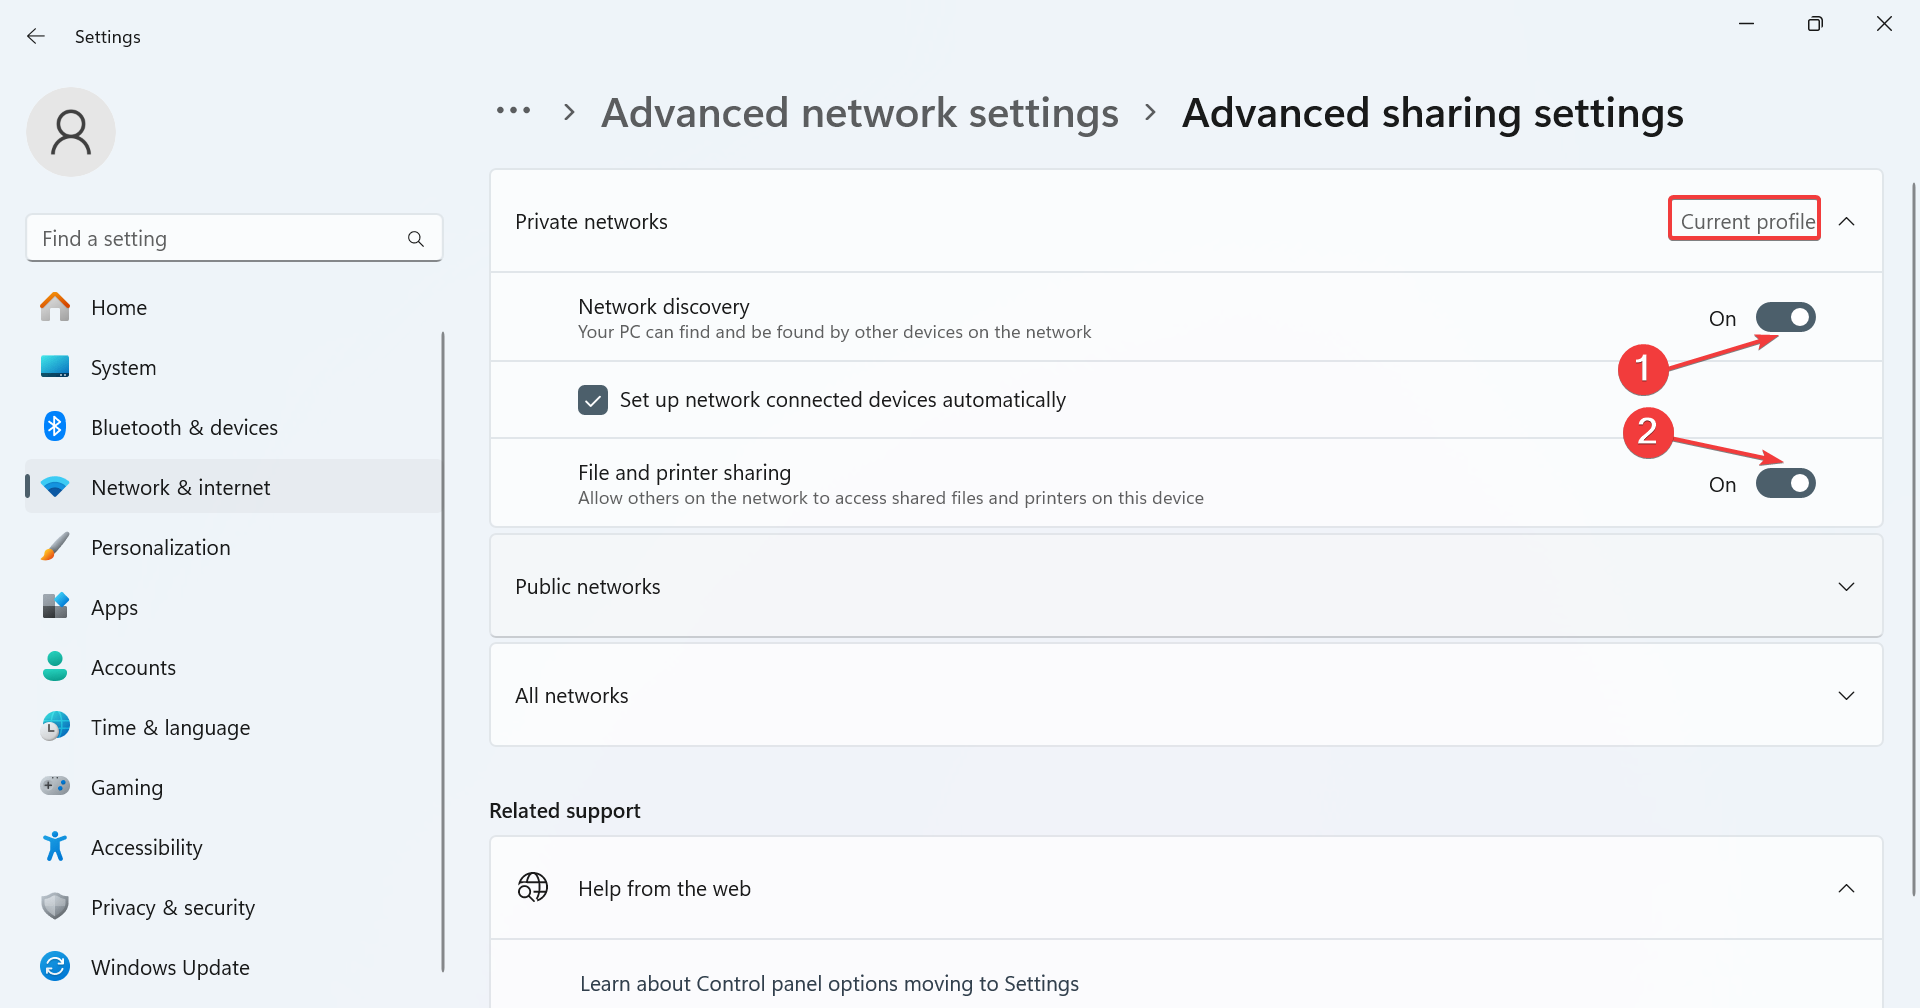Click the Related support heading

pos(564,810)
